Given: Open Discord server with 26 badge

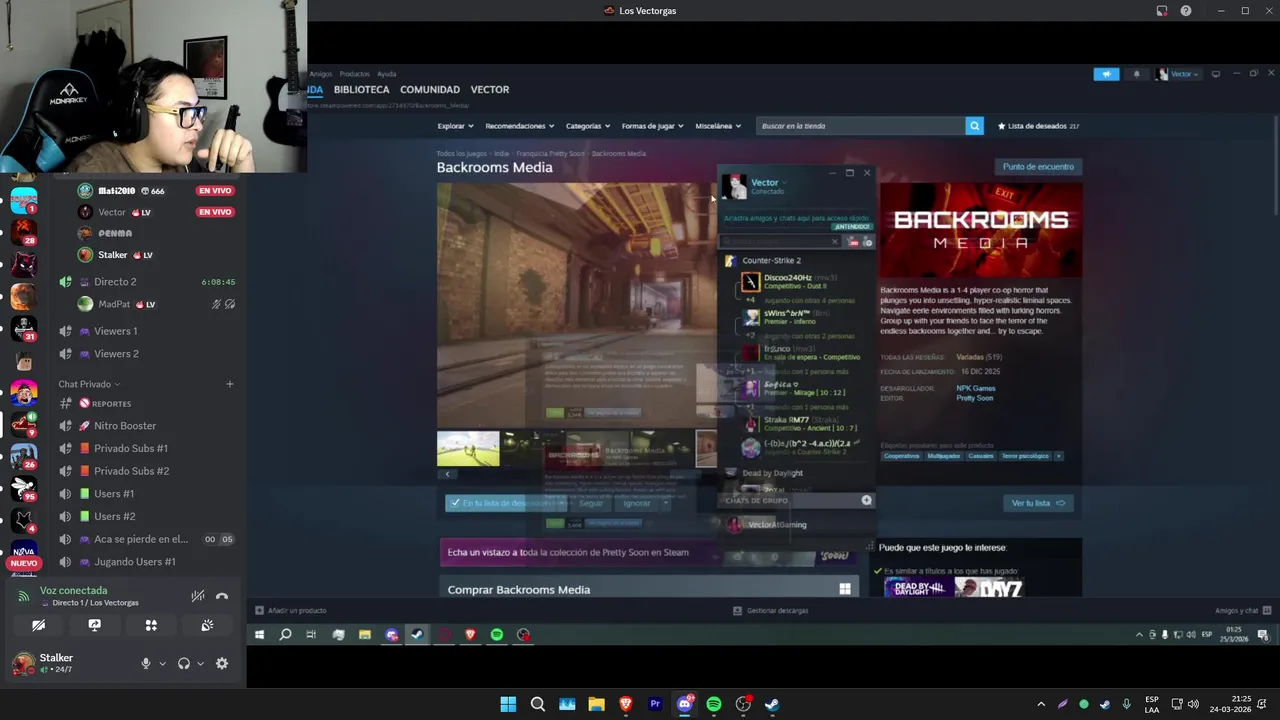Looking at the screenshot, I should click(x=24, y=456).
